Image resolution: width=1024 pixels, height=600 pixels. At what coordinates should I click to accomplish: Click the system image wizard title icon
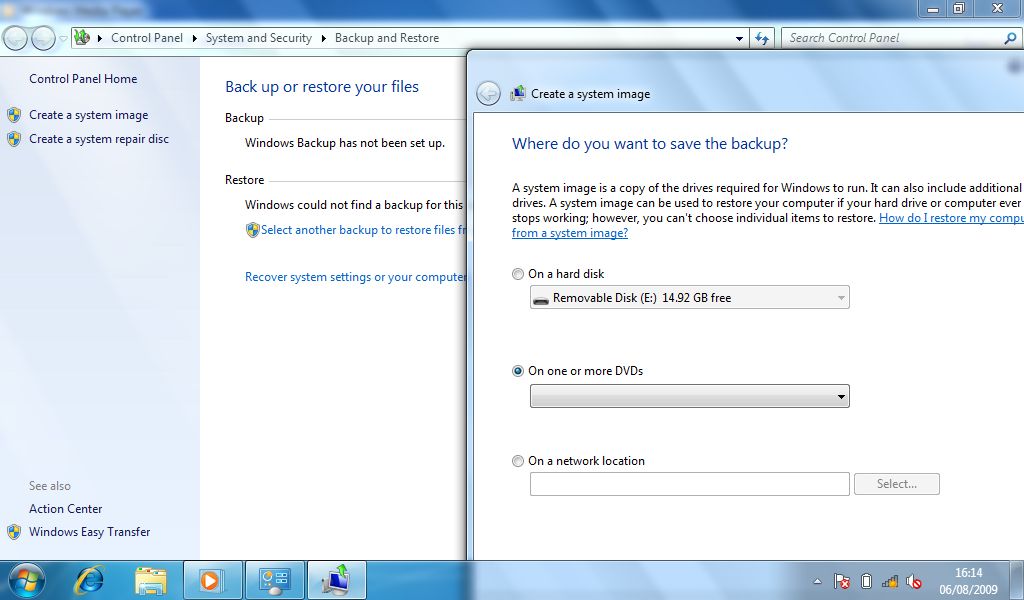point(517,93)
